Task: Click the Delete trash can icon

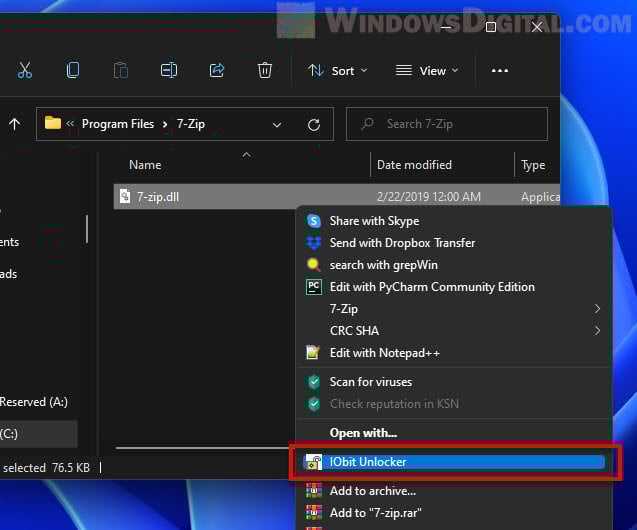Action: (265, 70)
